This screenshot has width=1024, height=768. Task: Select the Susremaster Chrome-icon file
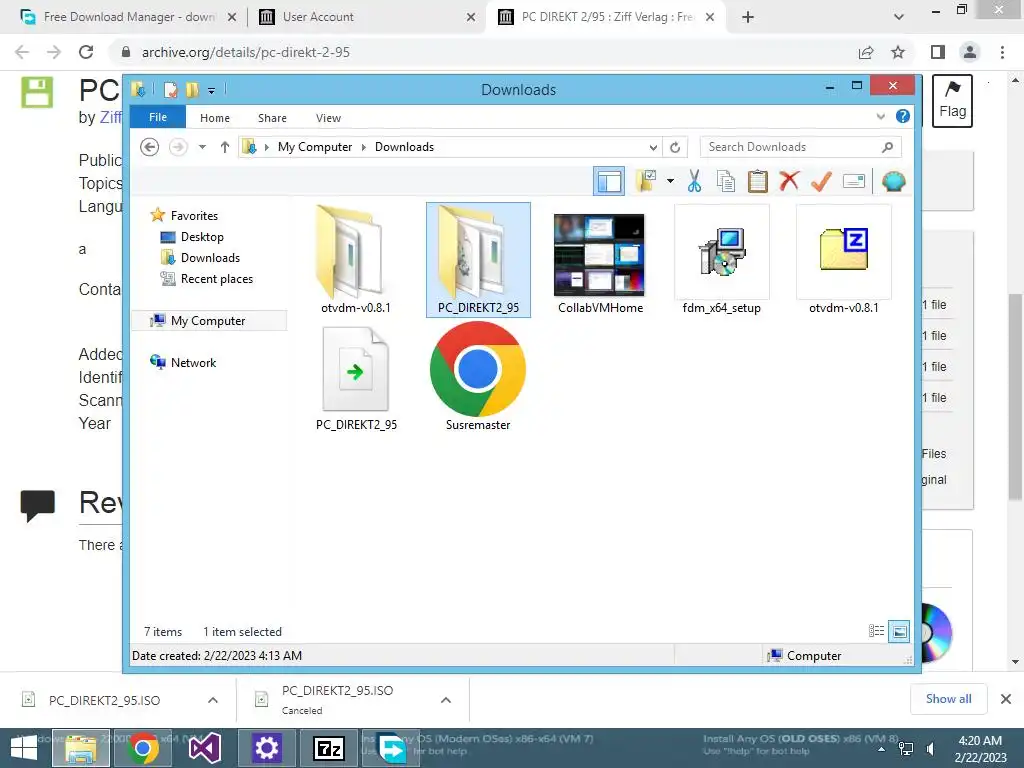pos(478,377)
